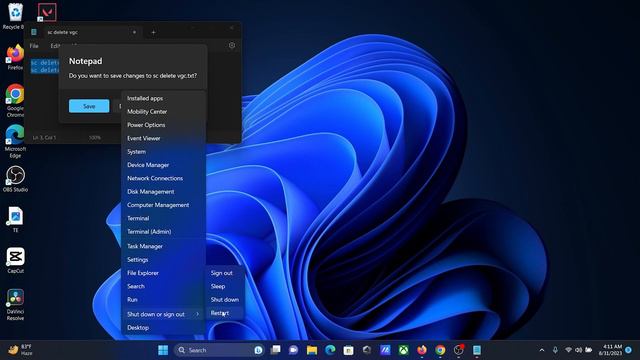This screenshot has width=640, height=360.
Task: Open Microsoft Edge on the taskbar
Action: [330, 350]
